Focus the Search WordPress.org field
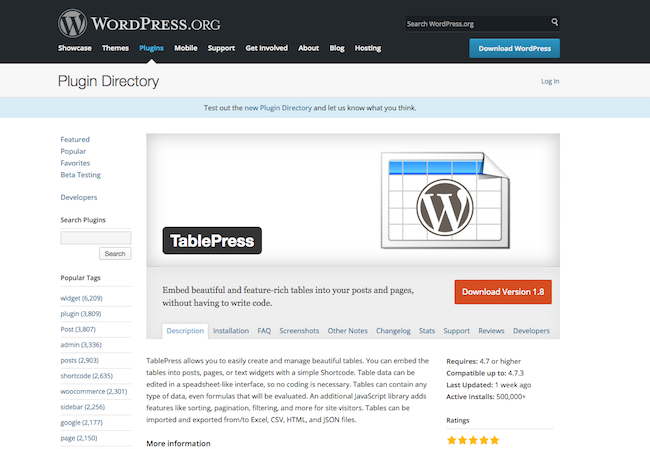The height and width of the screenshot is (449, 650). pos(477,24)
